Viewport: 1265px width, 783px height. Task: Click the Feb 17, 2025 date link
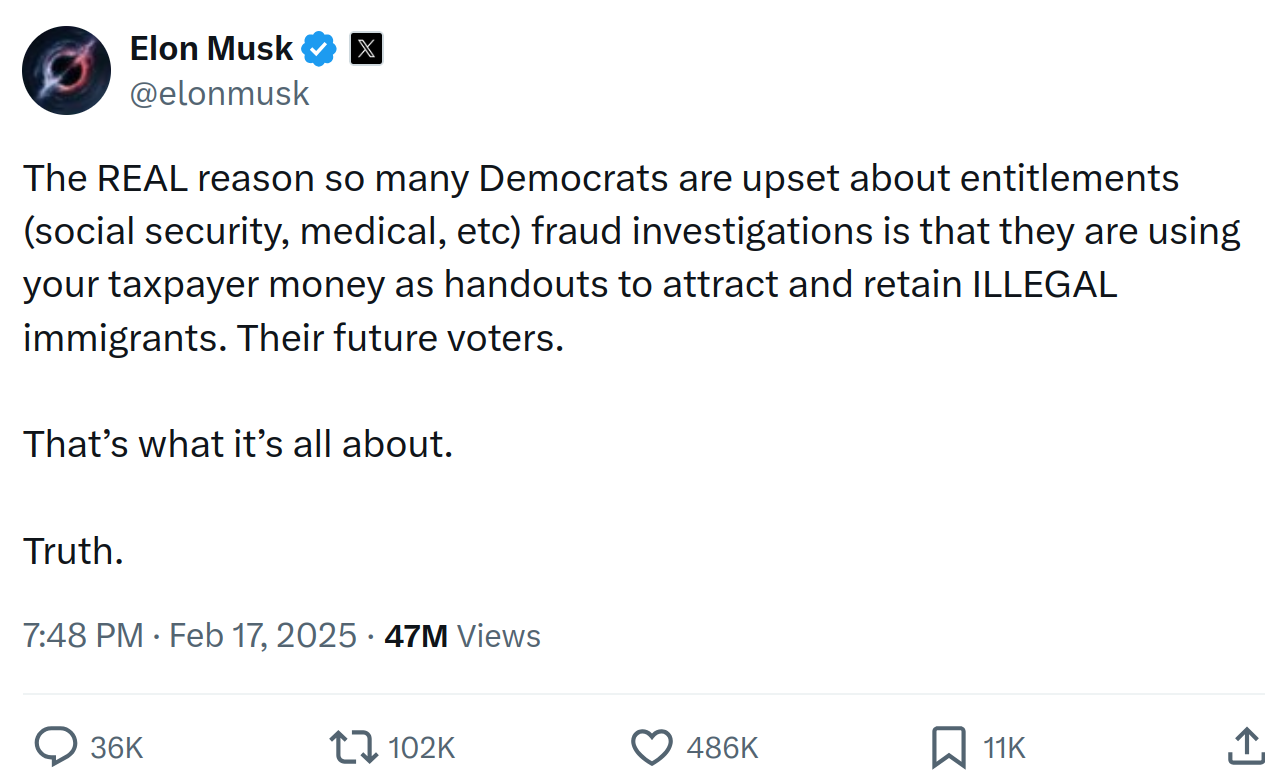[263, 636]
